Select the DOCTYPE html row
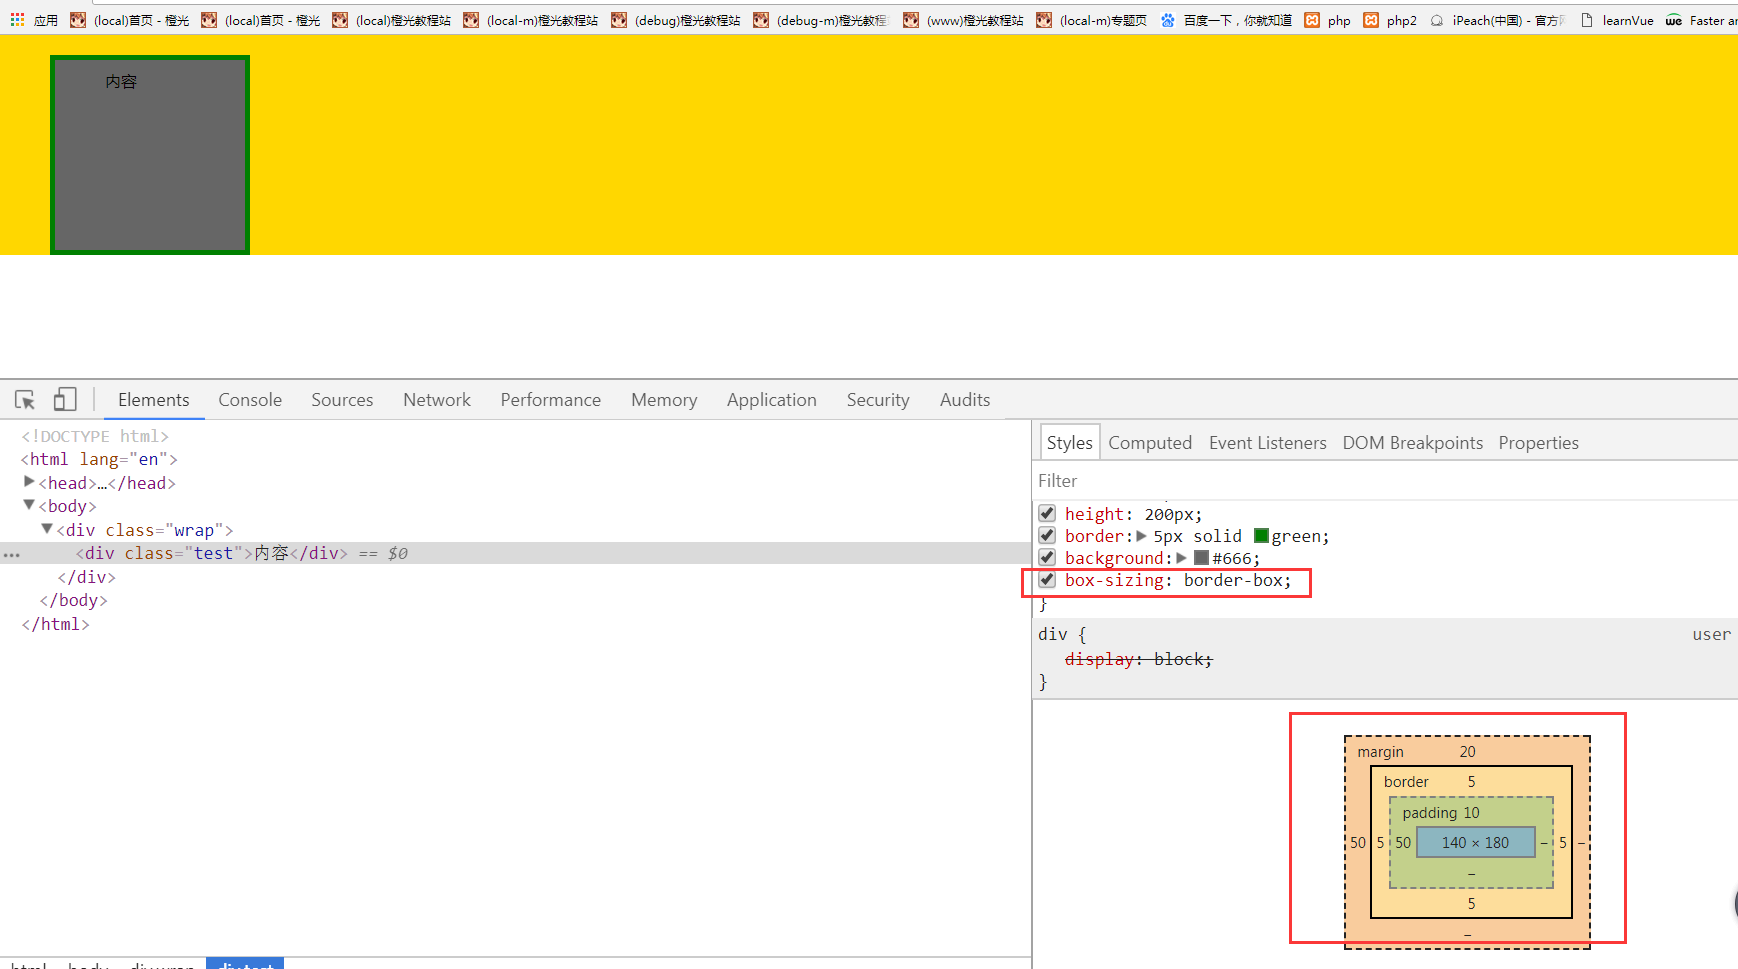 [95, 436]
